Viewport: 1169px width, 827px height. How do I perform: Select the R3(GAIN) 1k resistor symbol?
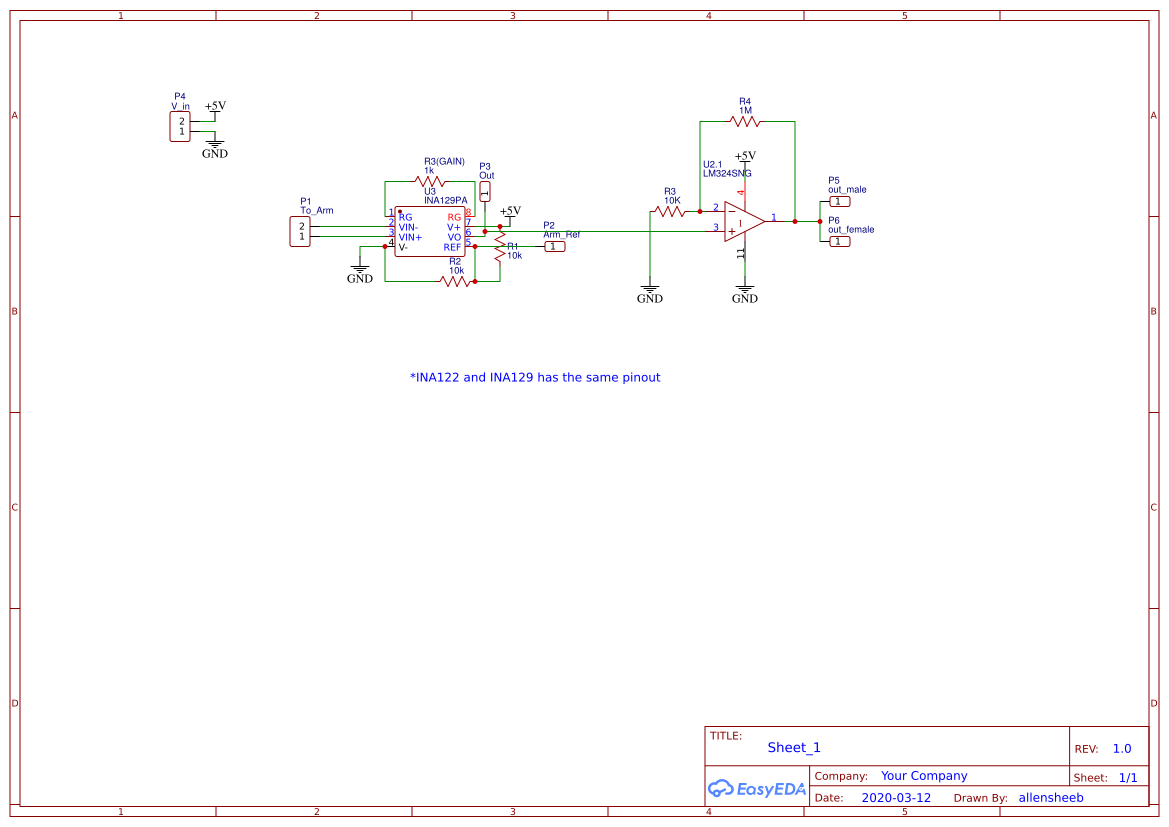[x=429, y=182]
